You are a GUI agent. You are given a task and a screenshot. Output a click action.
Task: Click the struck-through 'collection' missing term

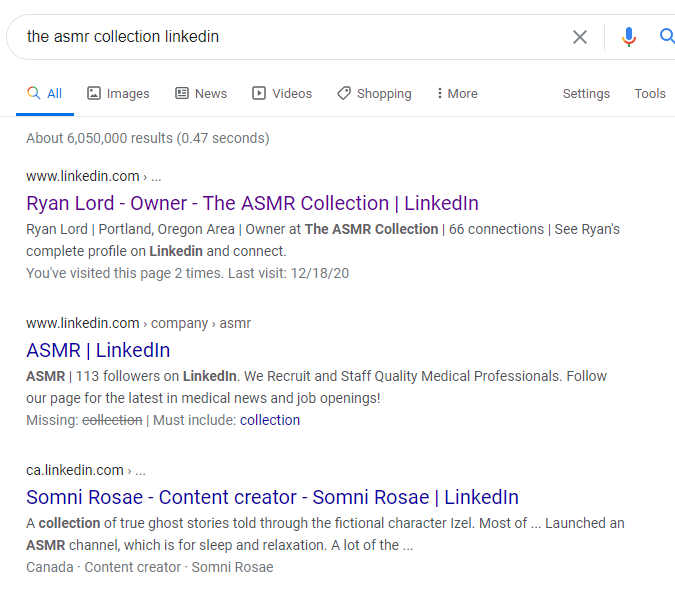(112, 420)
